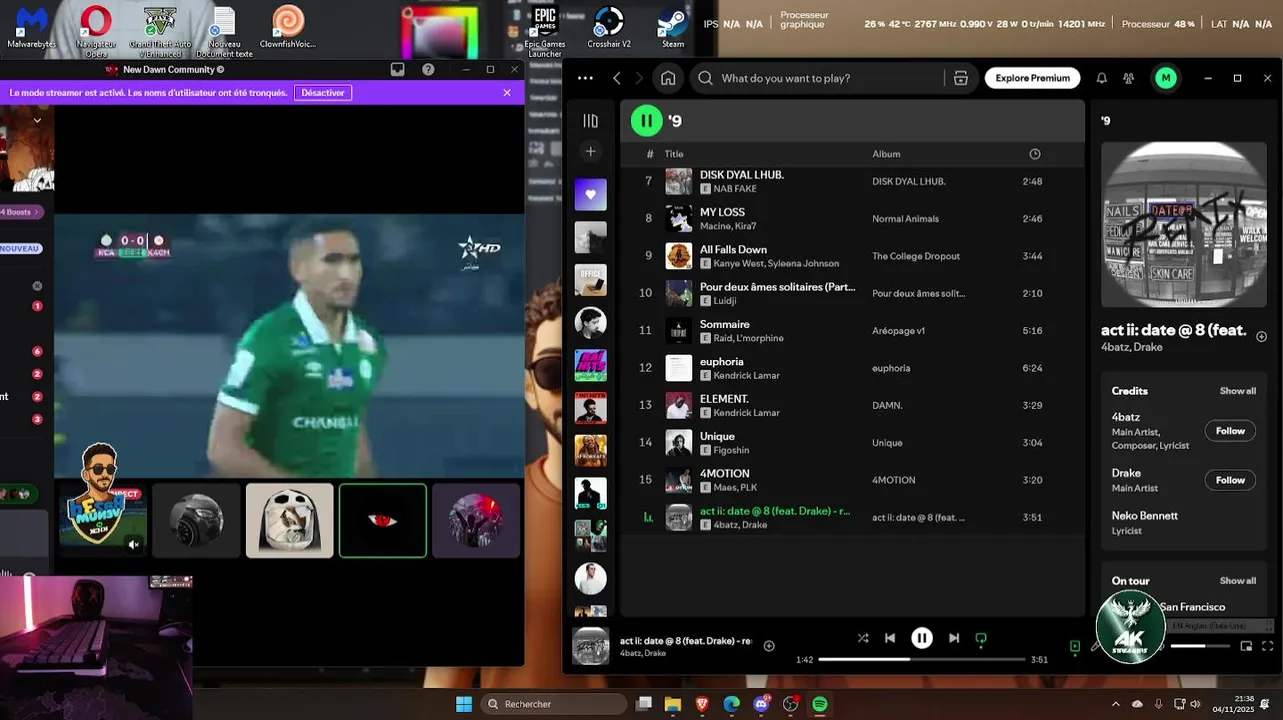This screenshot has height=720, width=1283.
Task: Skip to next track in Spotify
Action: (954, 638)
